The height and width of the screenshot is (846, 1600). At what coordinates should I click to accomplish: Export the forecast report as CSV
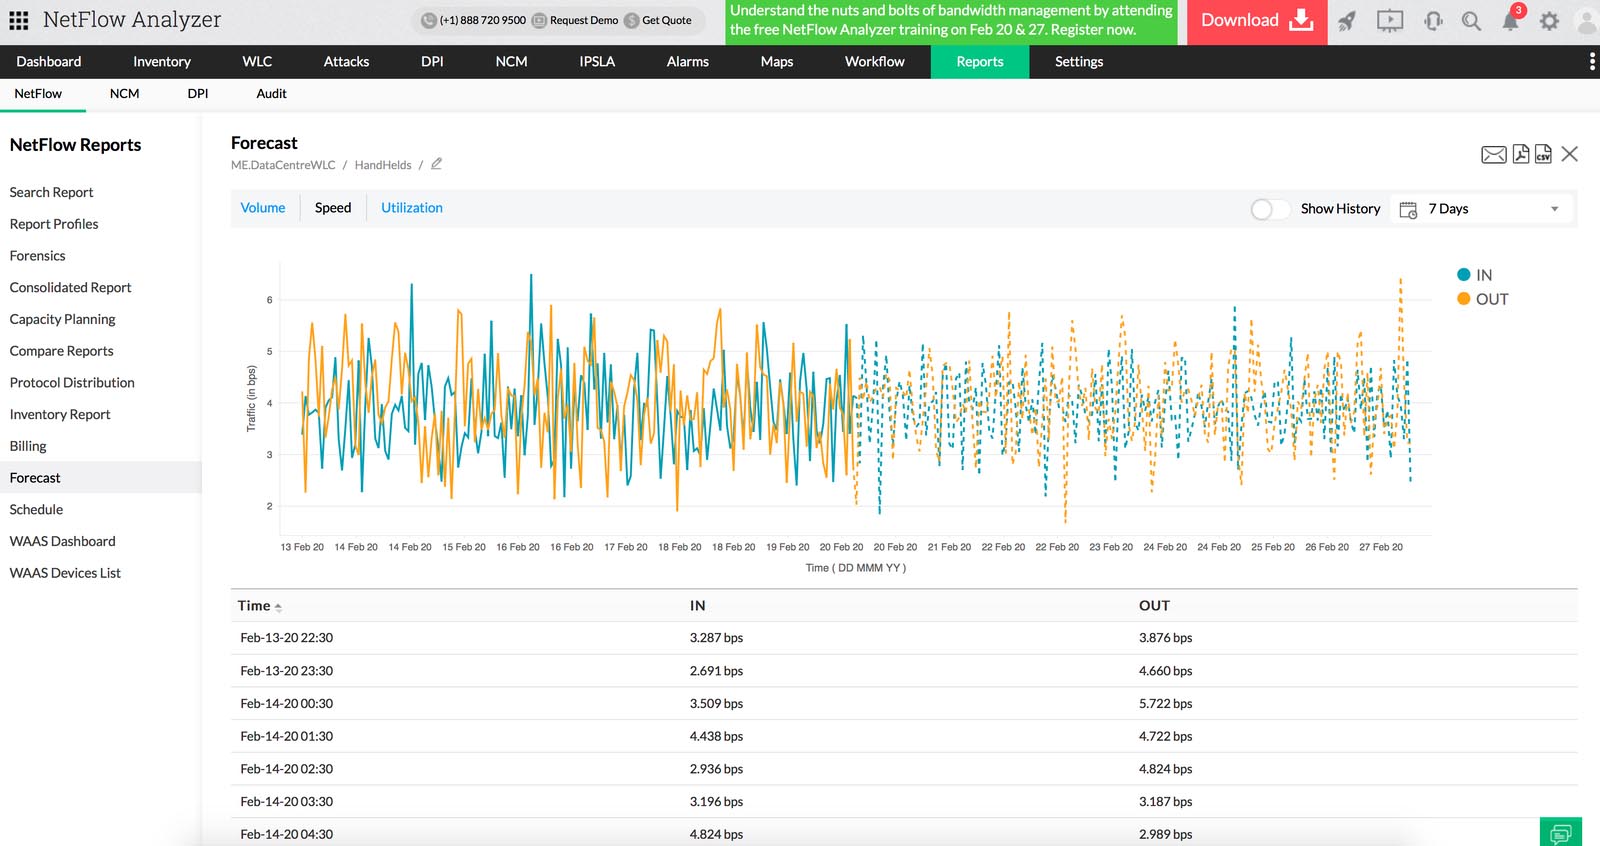1543,154
